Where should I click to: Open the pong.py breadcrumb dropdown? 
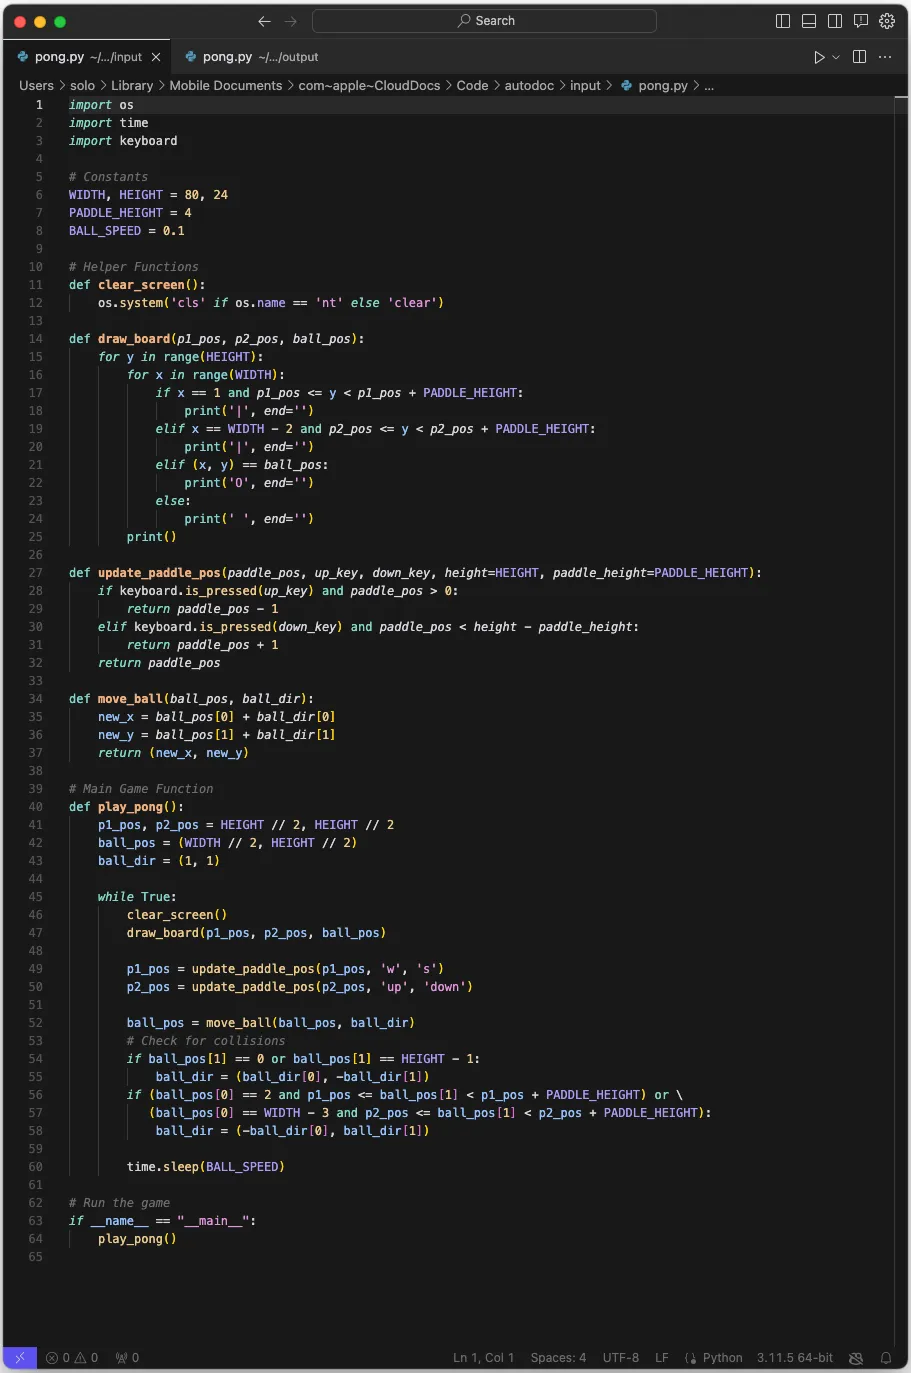point(663,86)
